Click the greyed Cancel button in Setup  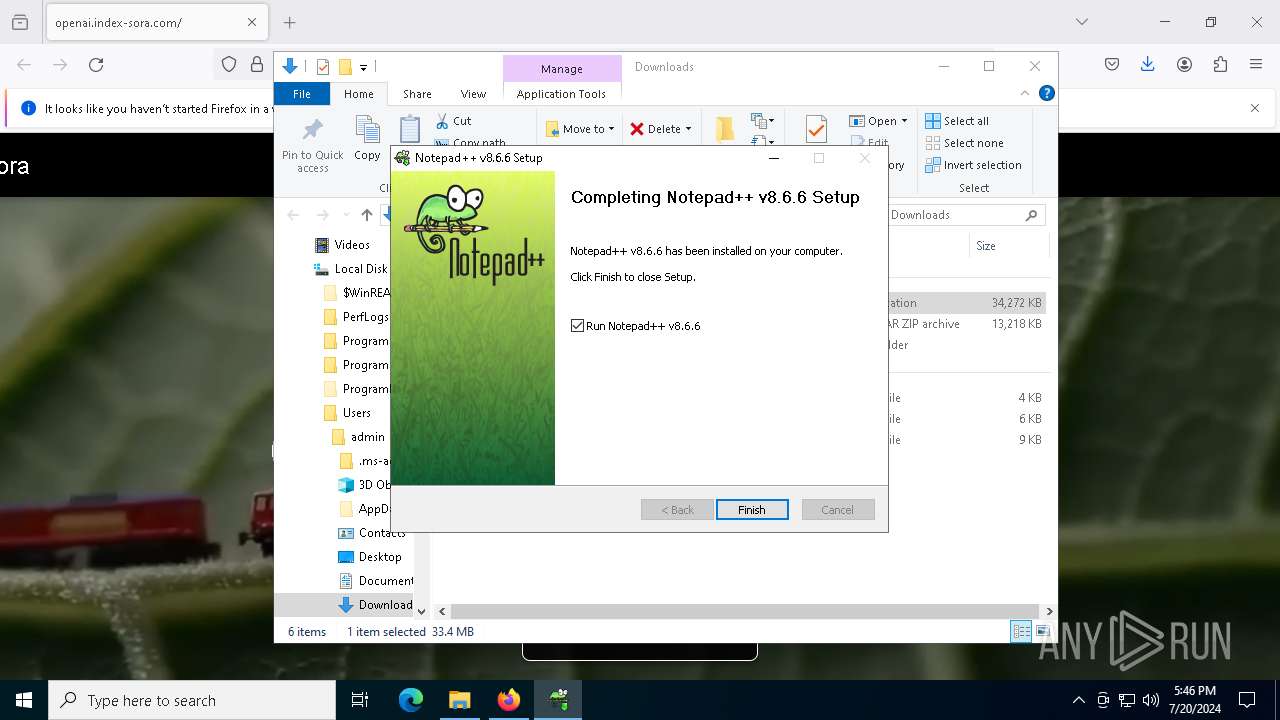point(838,510)
